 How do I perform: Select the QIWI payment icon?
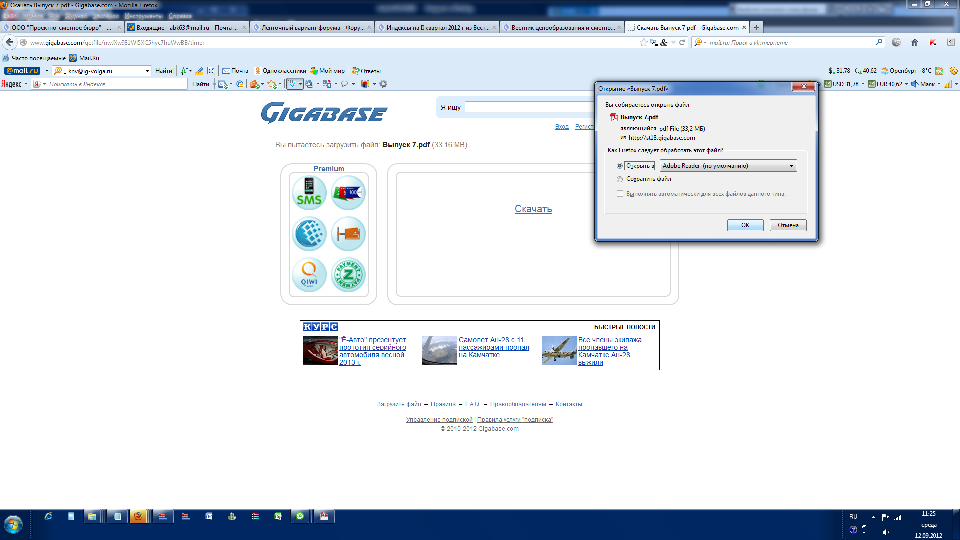309,274
